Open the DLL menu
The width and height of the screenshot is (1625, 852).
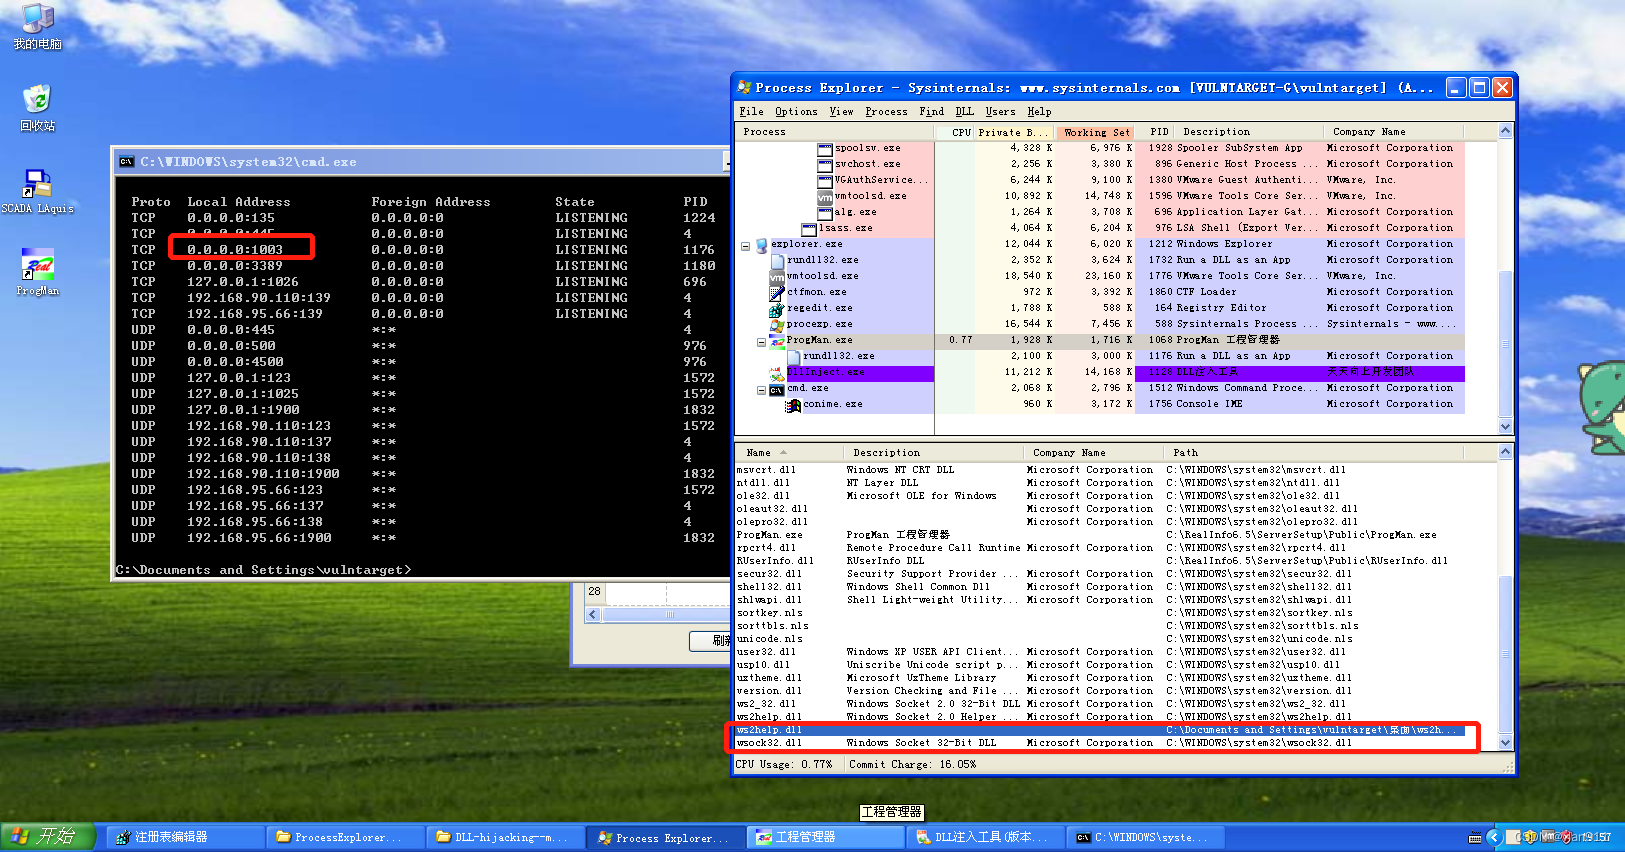pos(964,112)
